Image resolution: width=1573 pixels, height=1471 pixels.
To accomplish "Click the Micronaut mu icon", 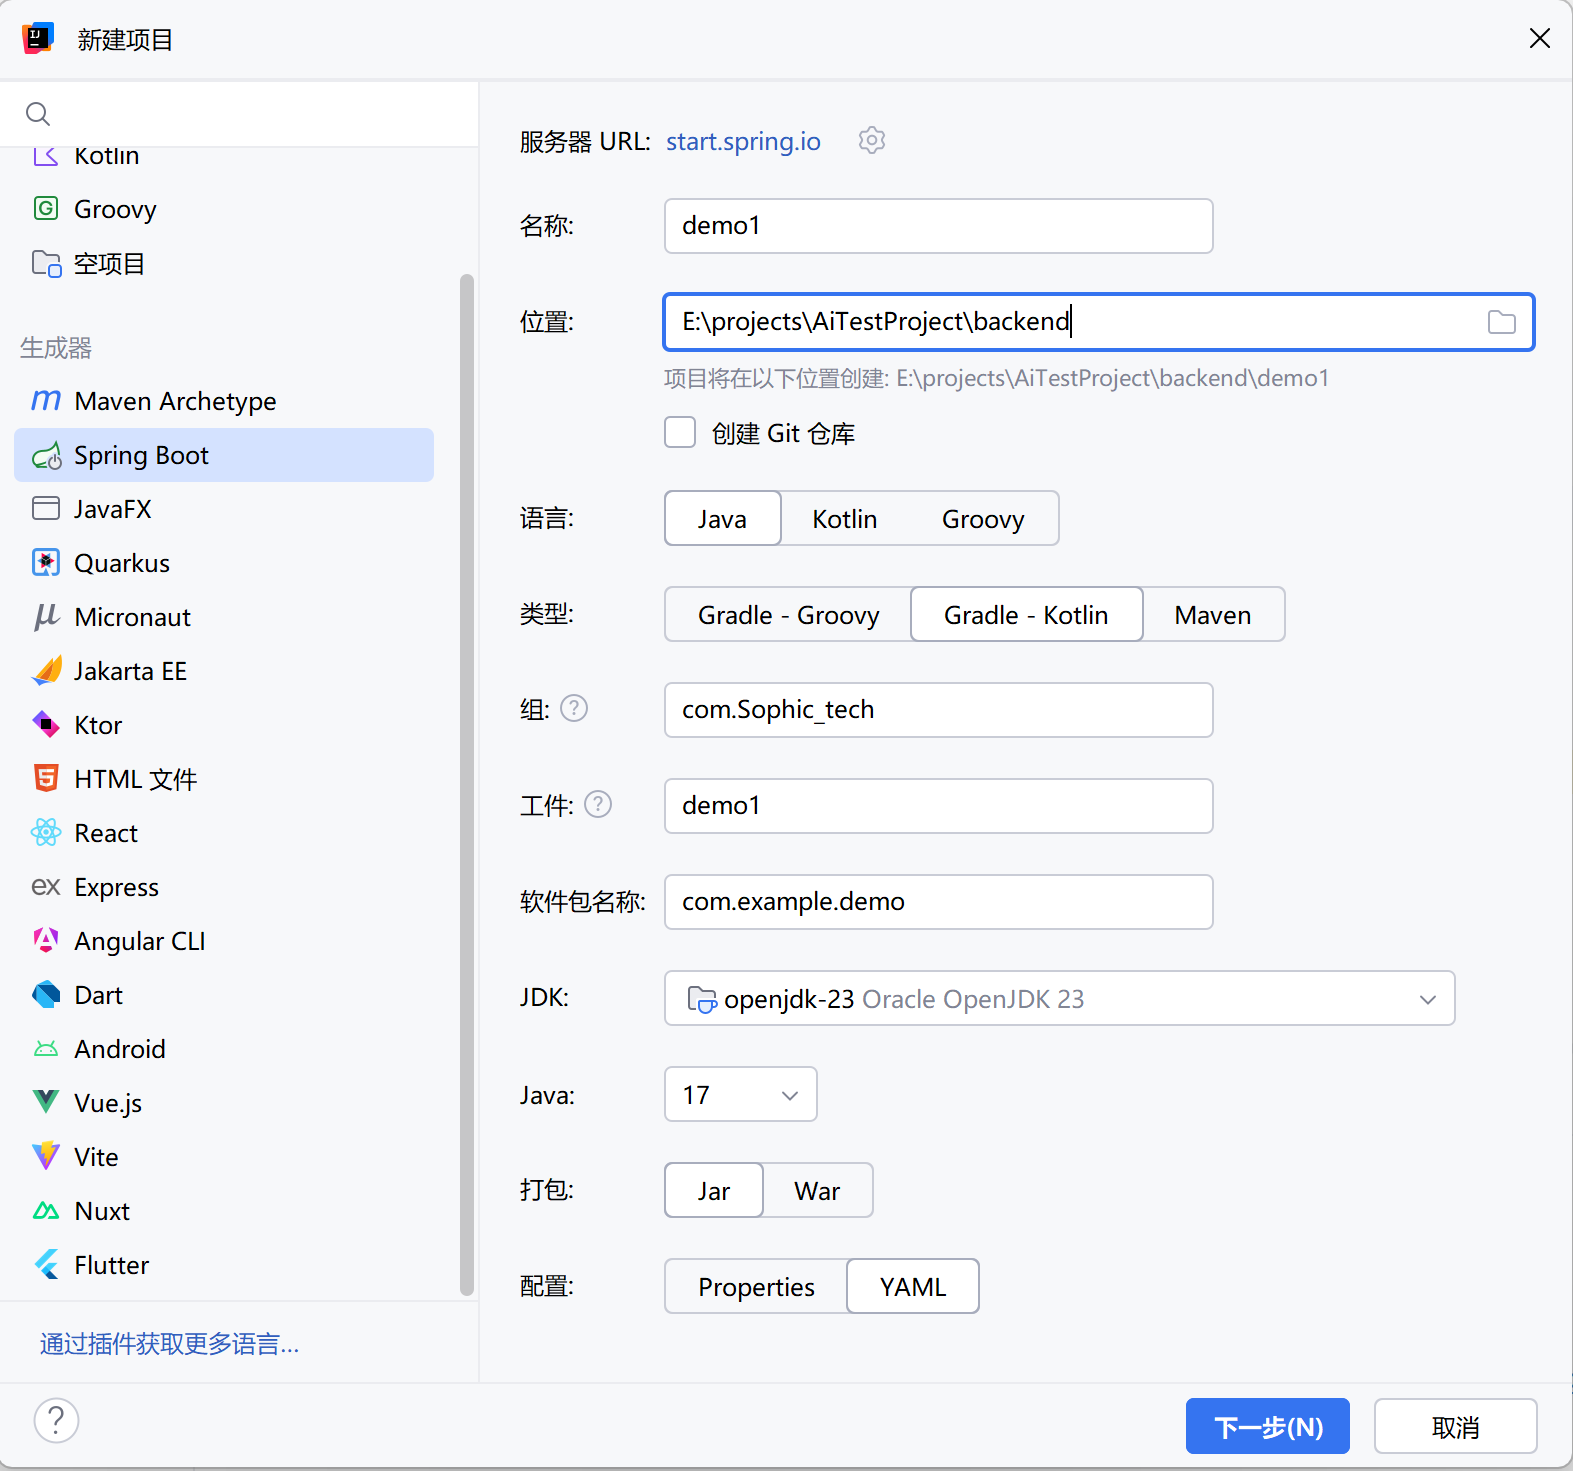I will (46, 617).
